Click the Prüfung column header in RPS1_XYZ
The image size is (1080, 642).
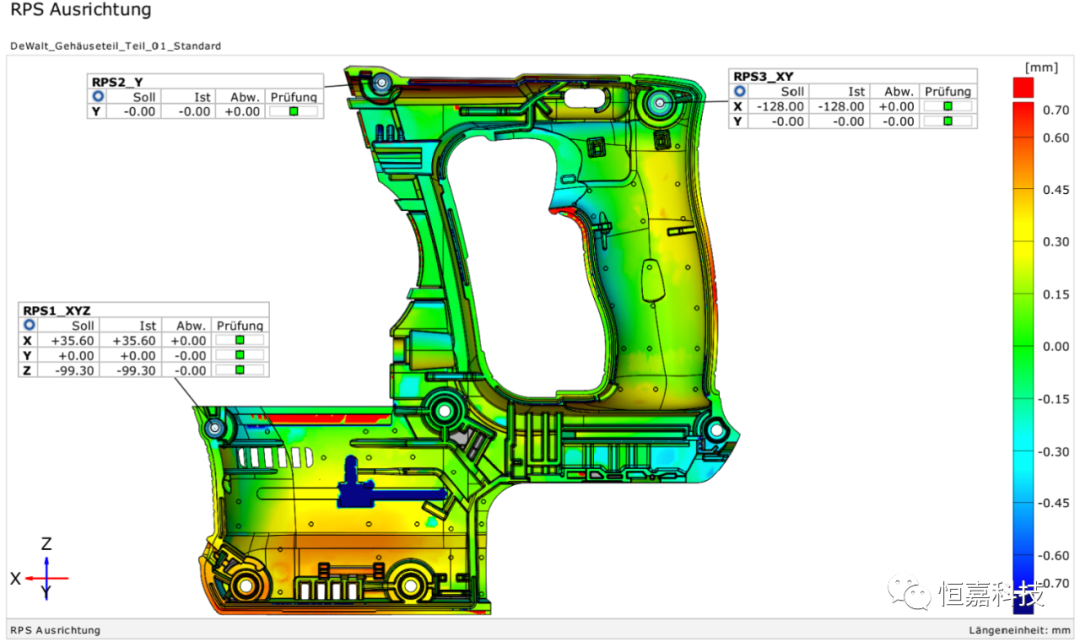click(x=240, y=326)
